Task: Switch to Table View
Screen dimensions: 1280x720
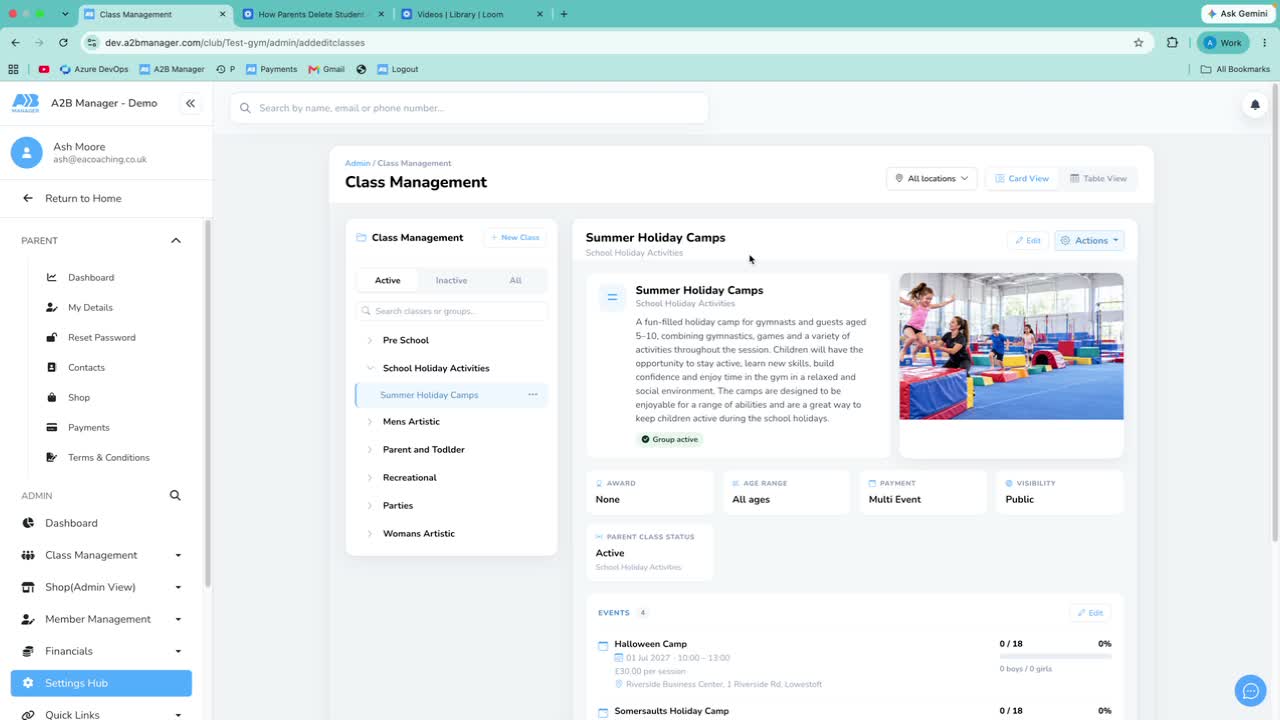Action: (x=1098, y=178)
